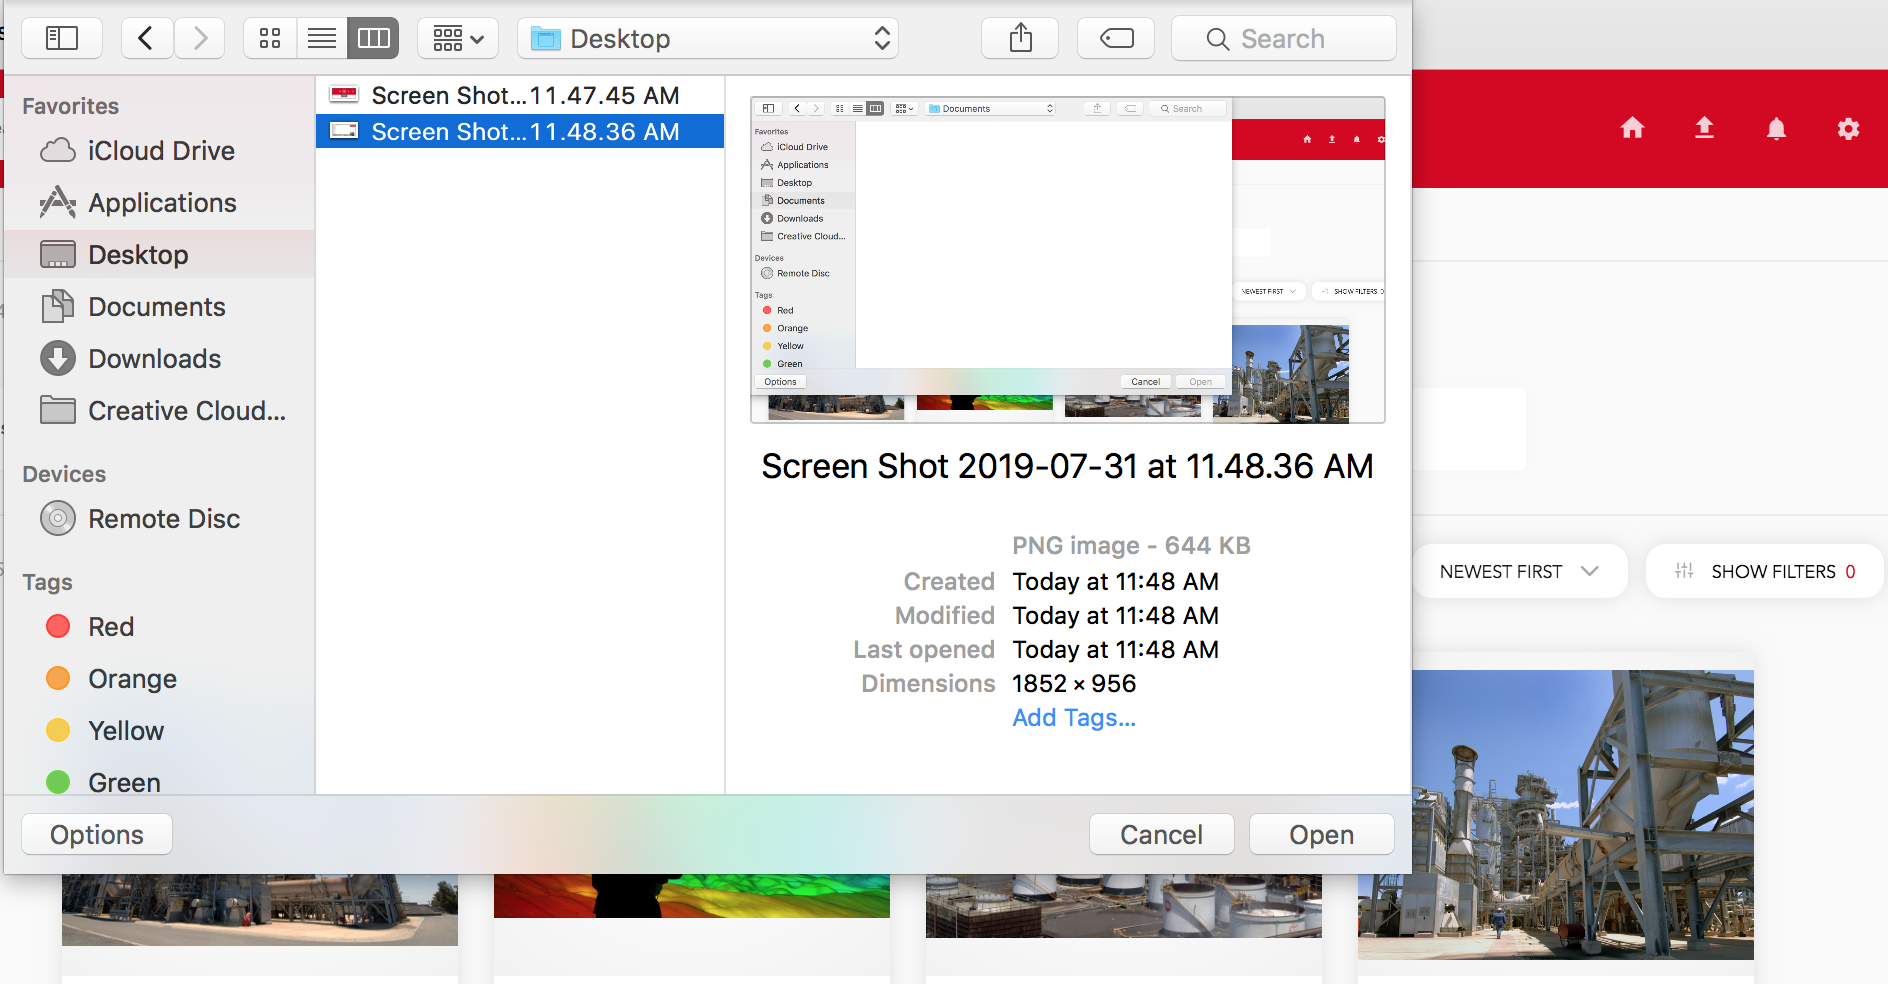Switch to icon view mode
1888x984 pixels.
point(270,39)
